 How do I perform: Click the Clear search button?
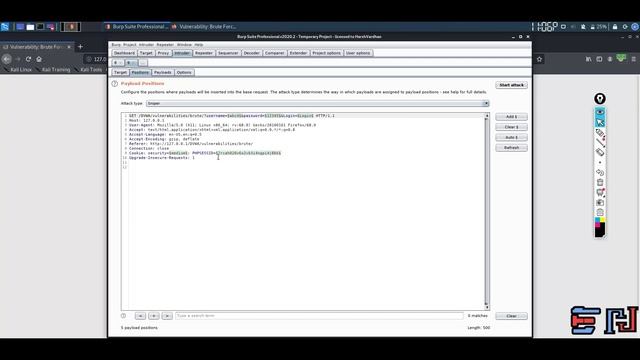click(511, 316)
